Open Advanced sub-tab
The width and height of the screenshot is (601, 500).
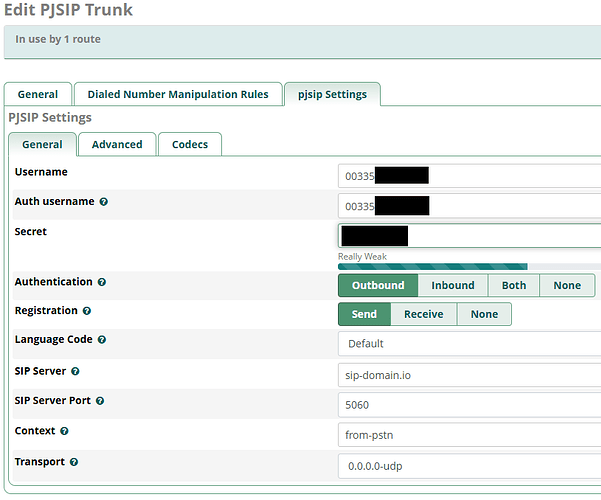tap(117, 145)
